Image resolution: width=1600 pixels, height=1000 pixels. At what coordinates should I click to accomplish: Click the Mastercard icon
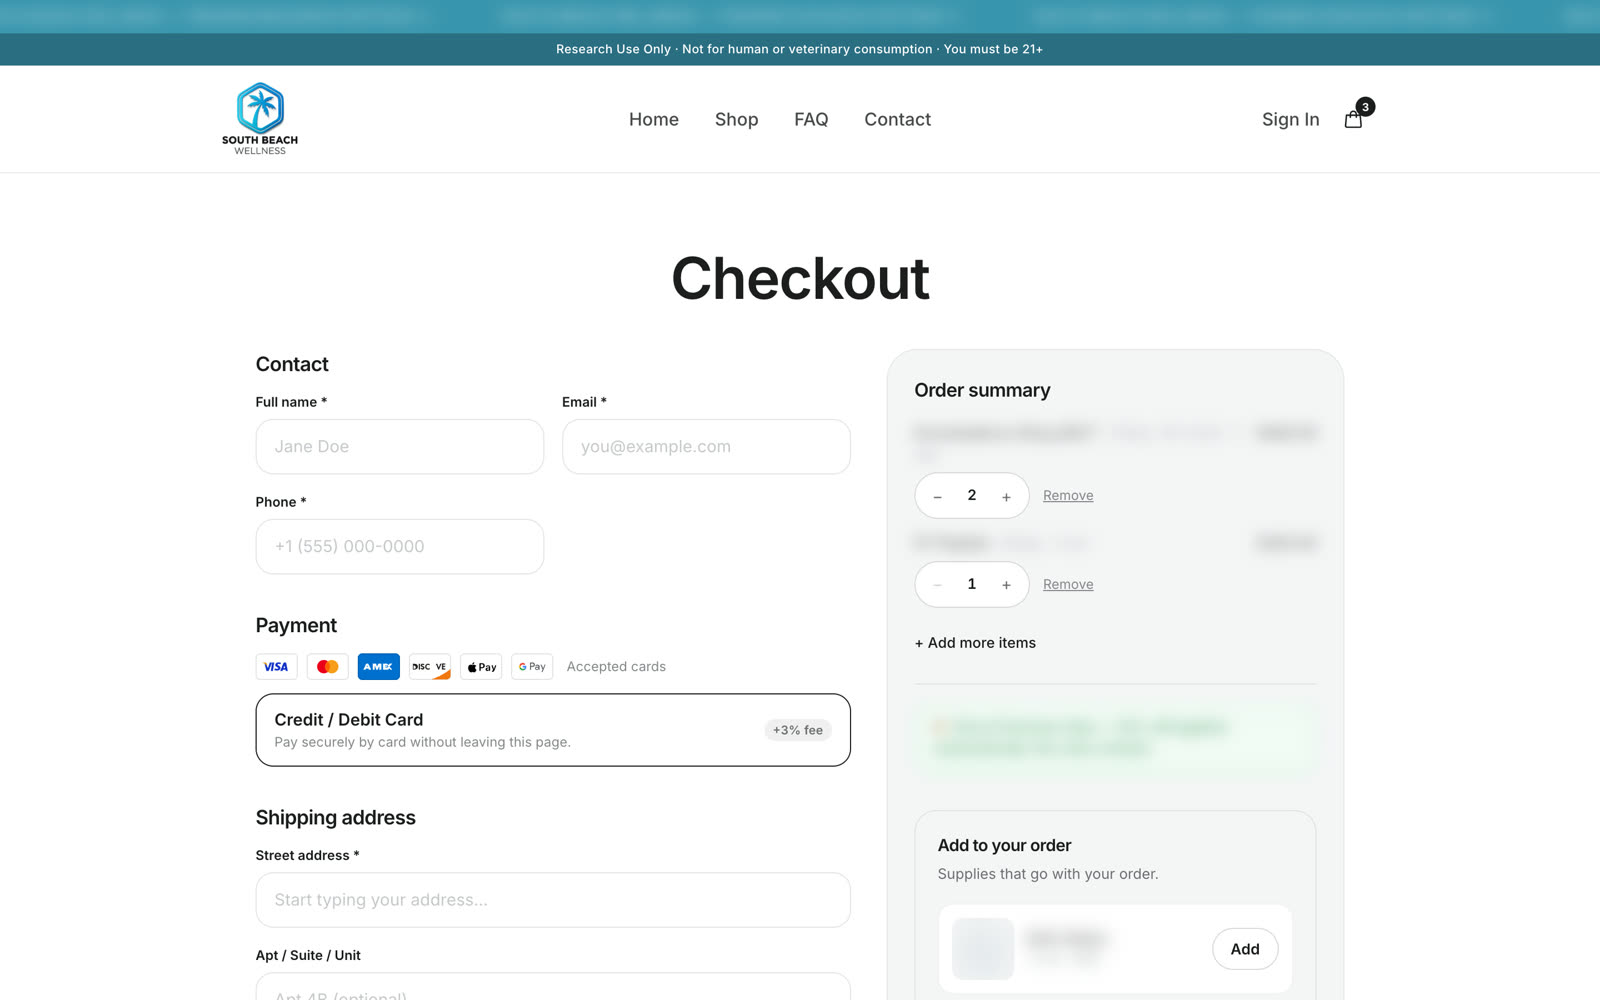coord(327,667)
